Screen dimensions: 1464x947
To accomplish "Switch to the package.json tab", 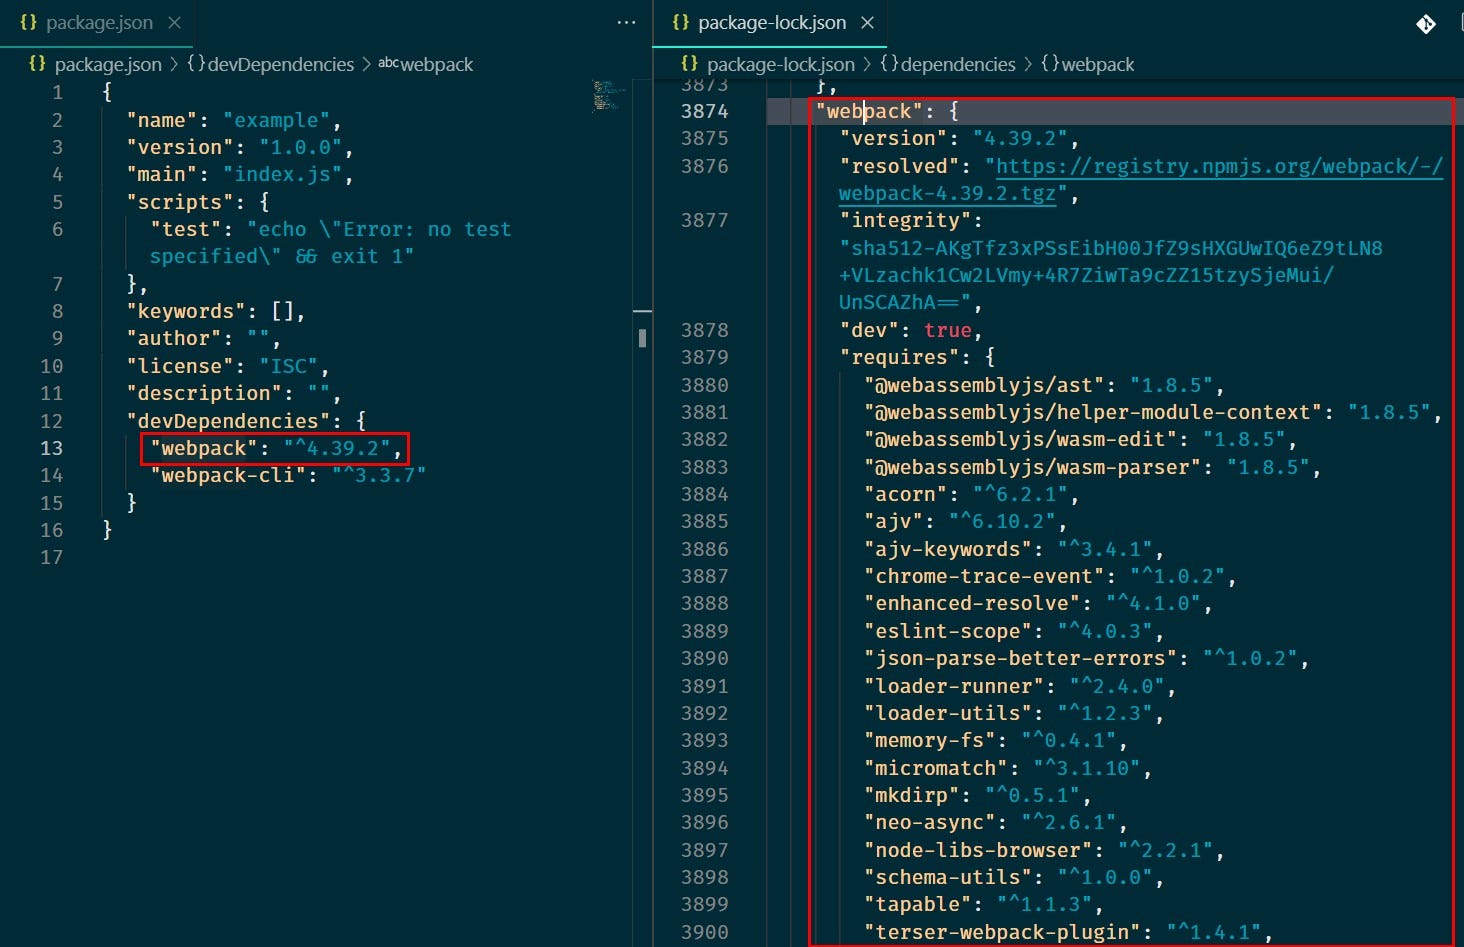I will coord(97,22).
